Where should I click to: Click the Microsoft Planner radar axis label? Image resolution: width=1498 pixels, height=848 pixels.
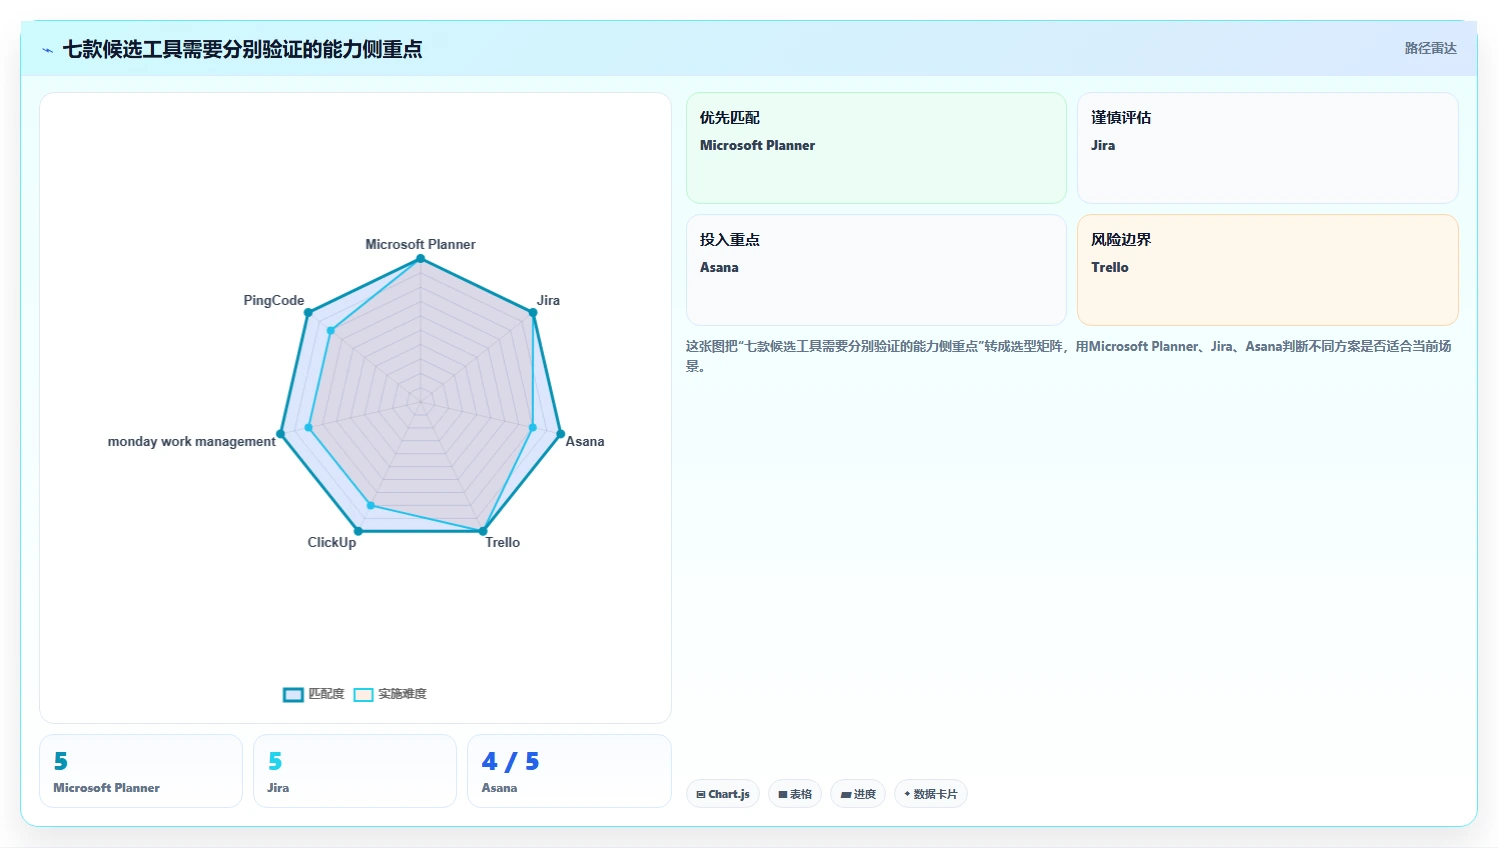pos(420,244)
